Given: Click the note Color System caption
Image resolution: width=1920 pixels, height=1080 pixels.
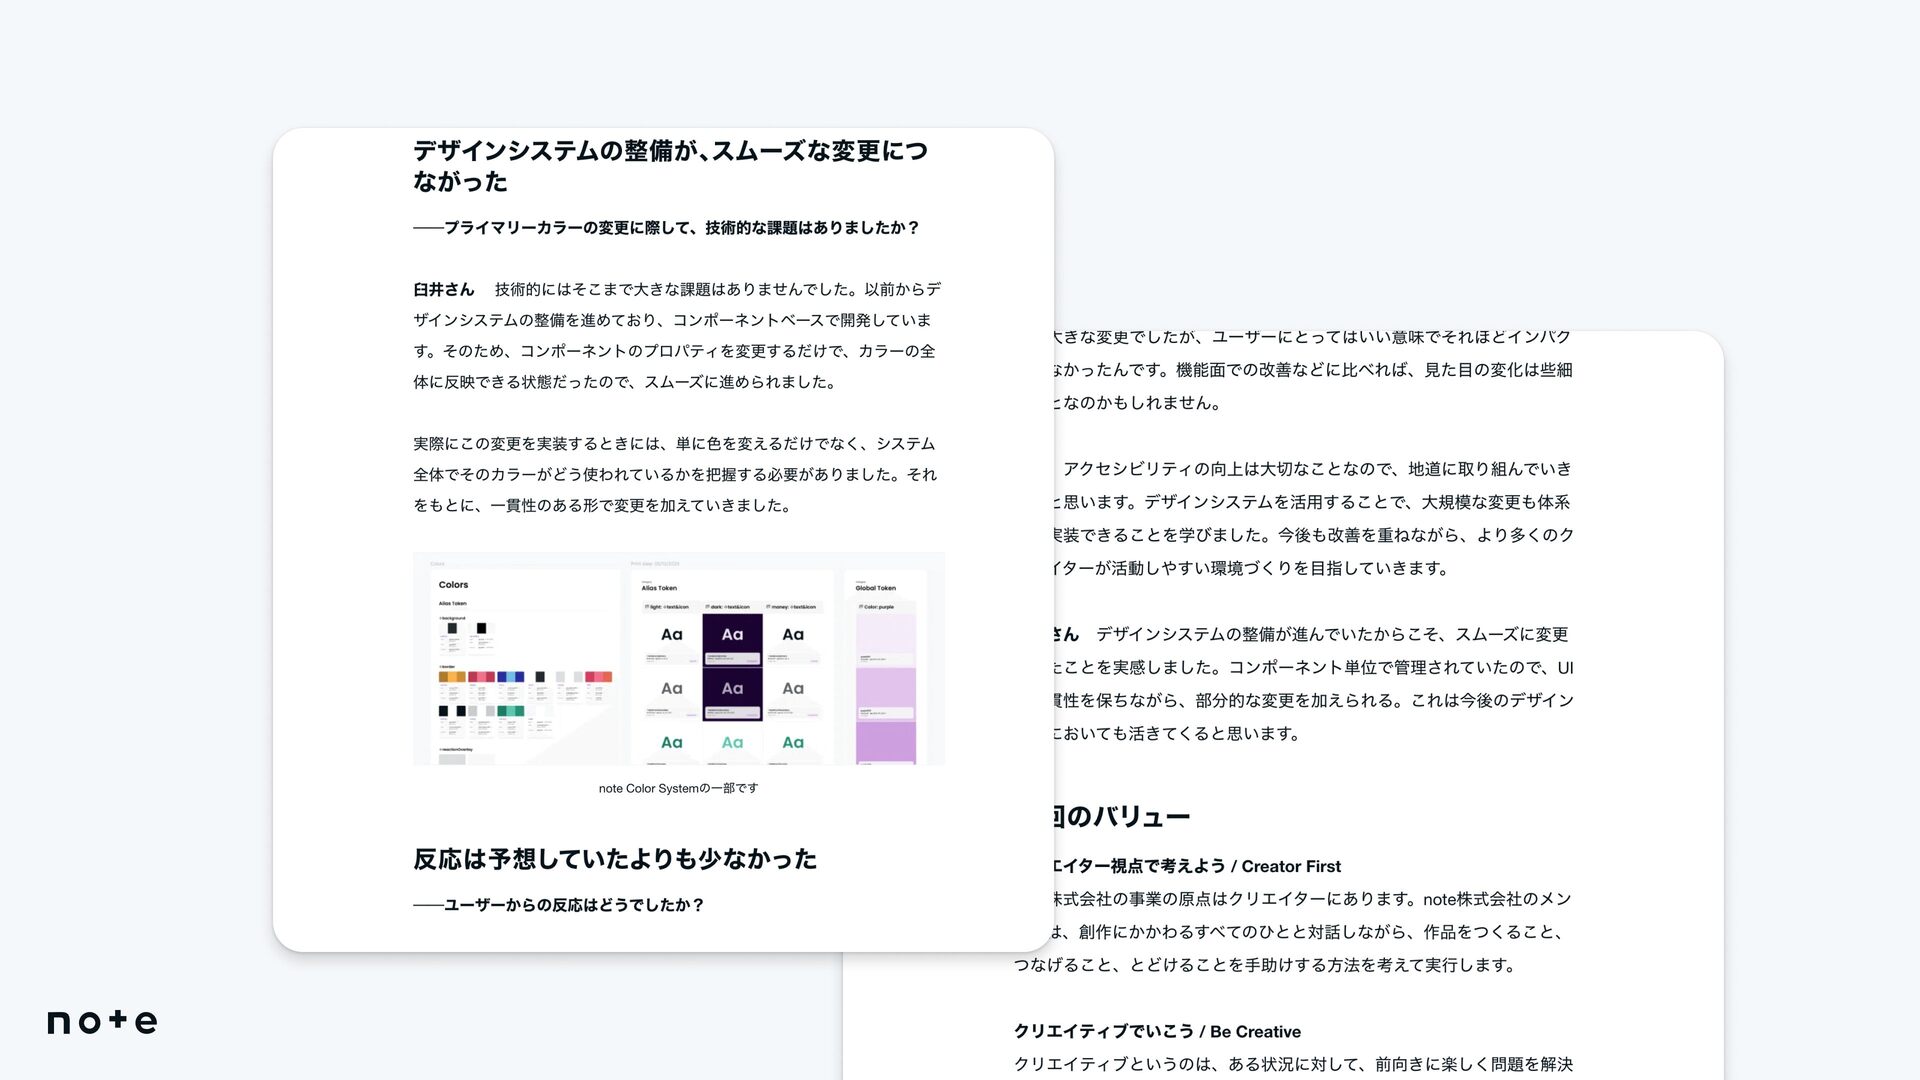Looking at the screenshot, I should pyautogui.click(x=678, y=788).
